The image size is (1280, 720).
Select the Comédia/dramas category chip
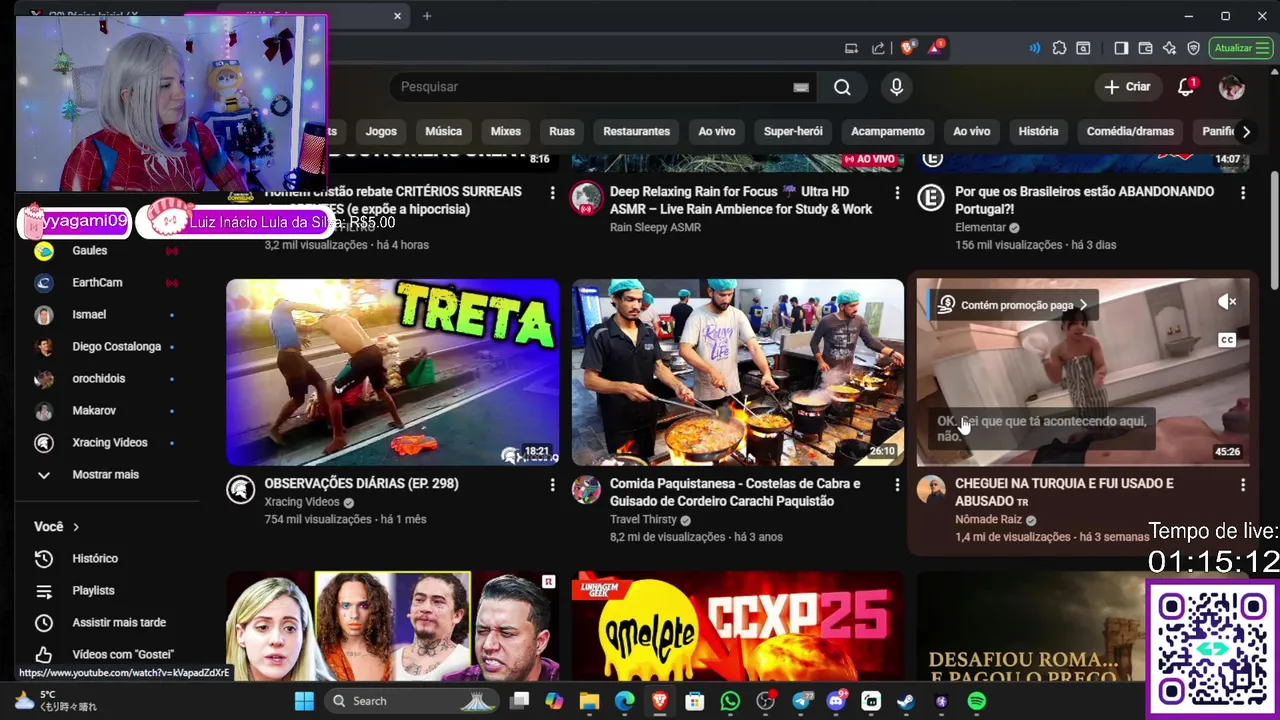(1130, 131)
